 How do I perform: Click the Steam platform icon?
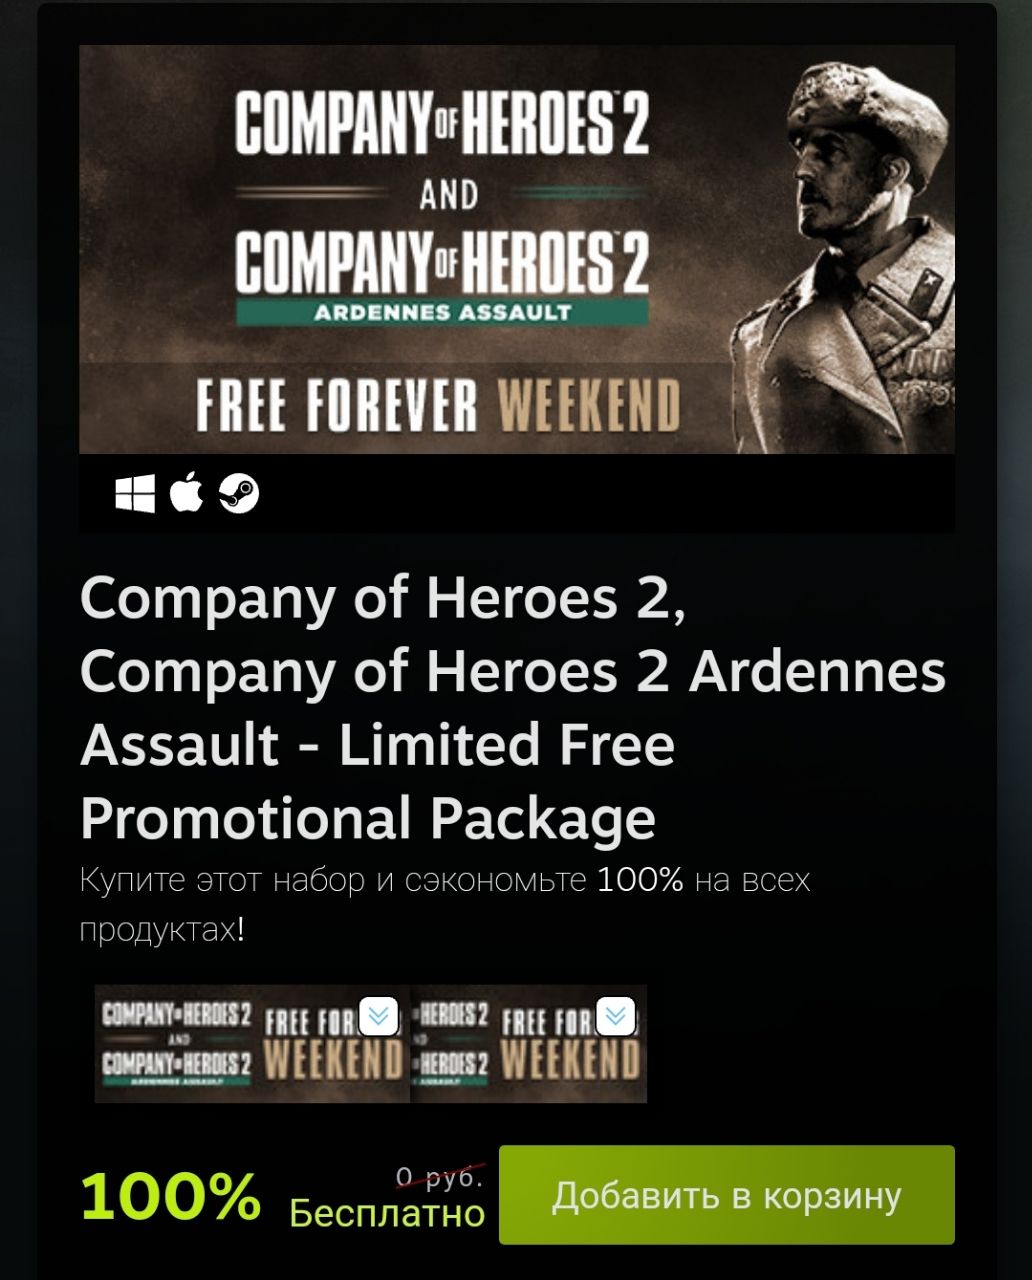click(x=239, y=493)
